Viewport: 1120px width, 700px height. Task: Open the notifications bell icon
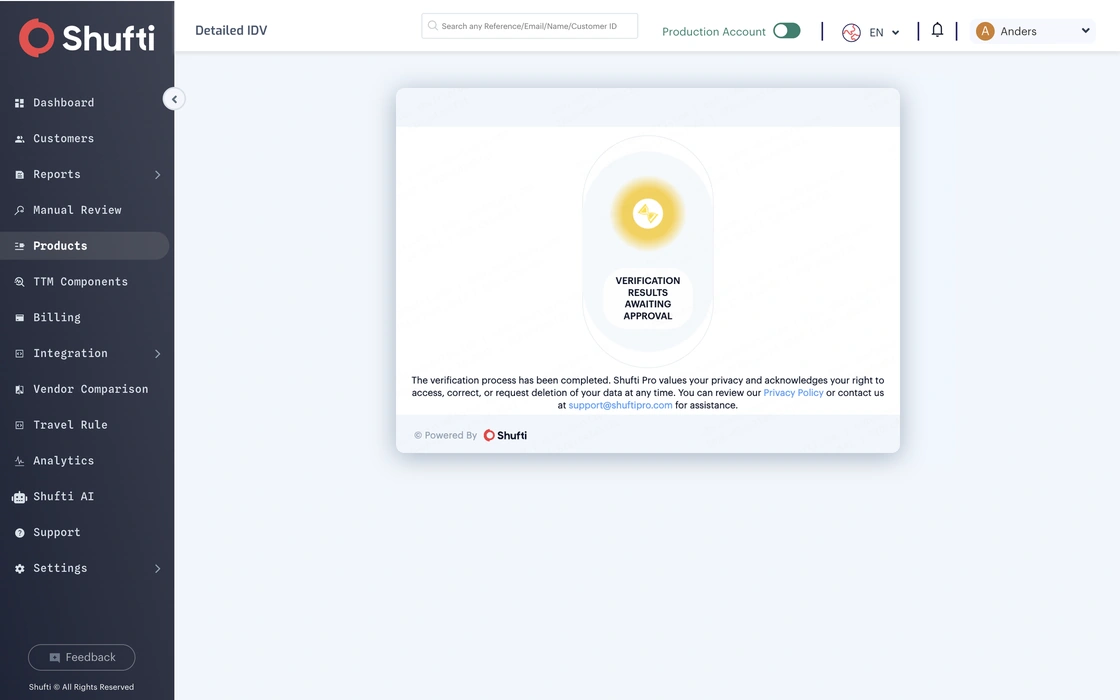click(937, 30)
